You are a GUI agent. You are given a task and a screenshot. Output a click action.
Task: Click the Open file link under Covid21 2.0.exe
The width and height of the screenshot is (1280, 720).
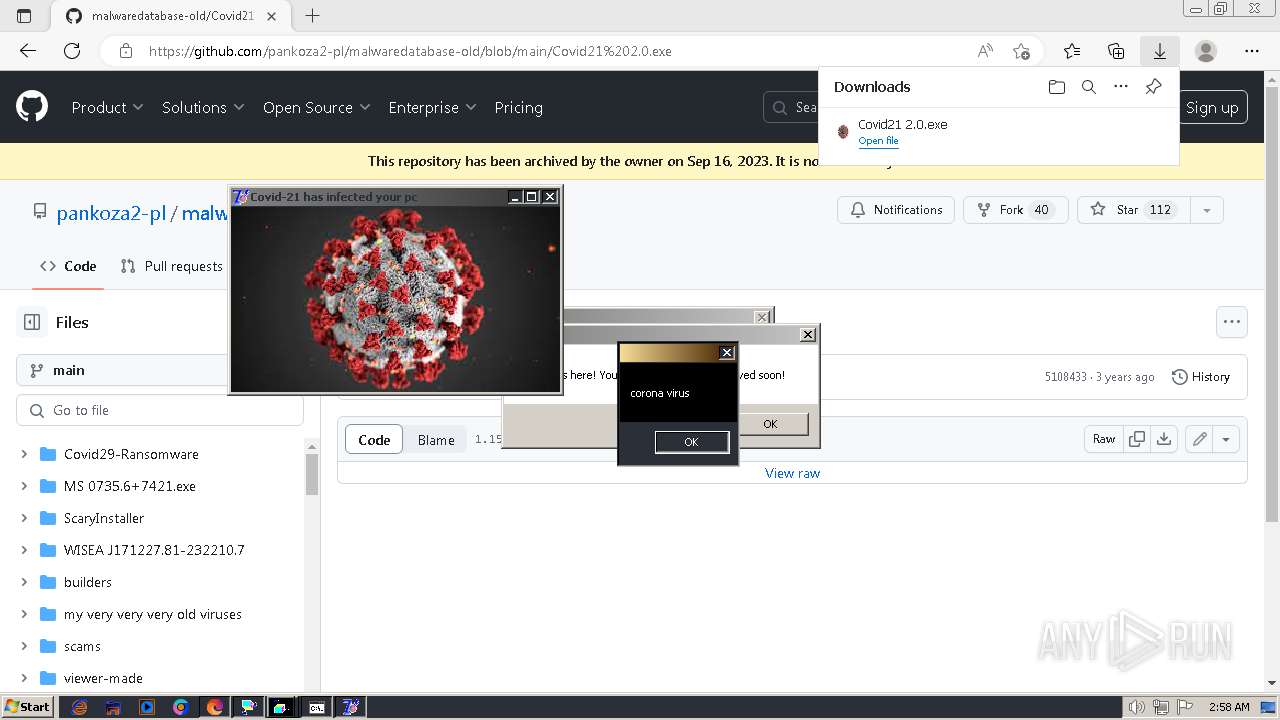click(x=878, y=141)
